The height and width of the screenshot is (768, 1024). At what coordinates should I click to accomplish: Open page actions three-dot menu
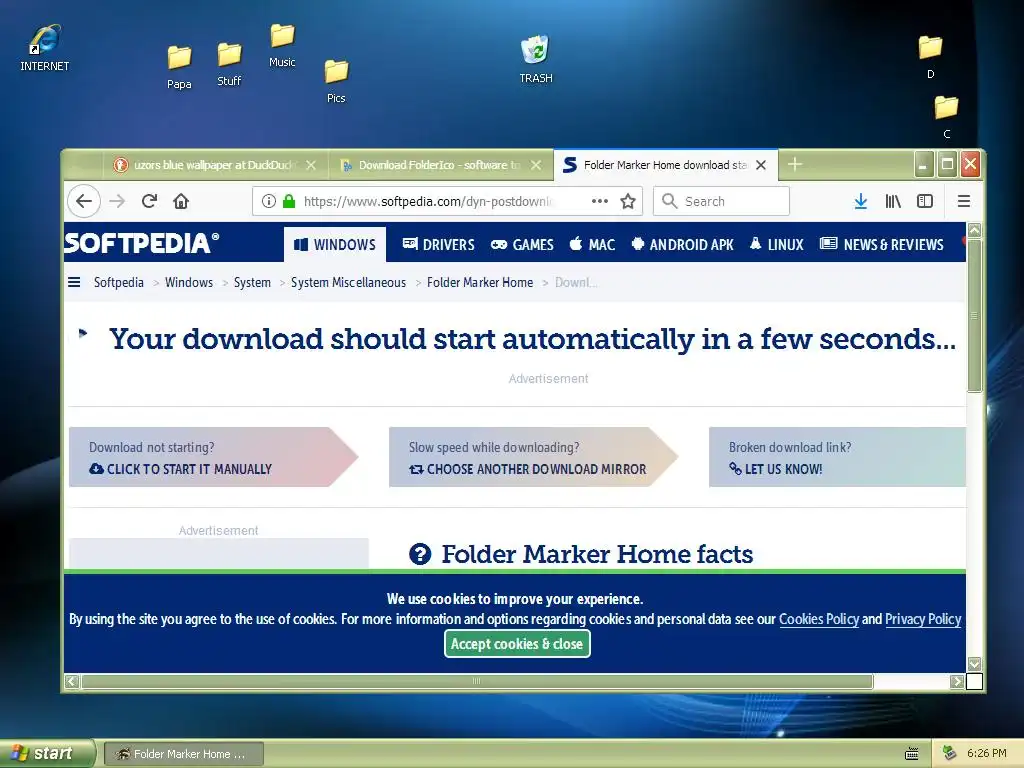(600, 201)
